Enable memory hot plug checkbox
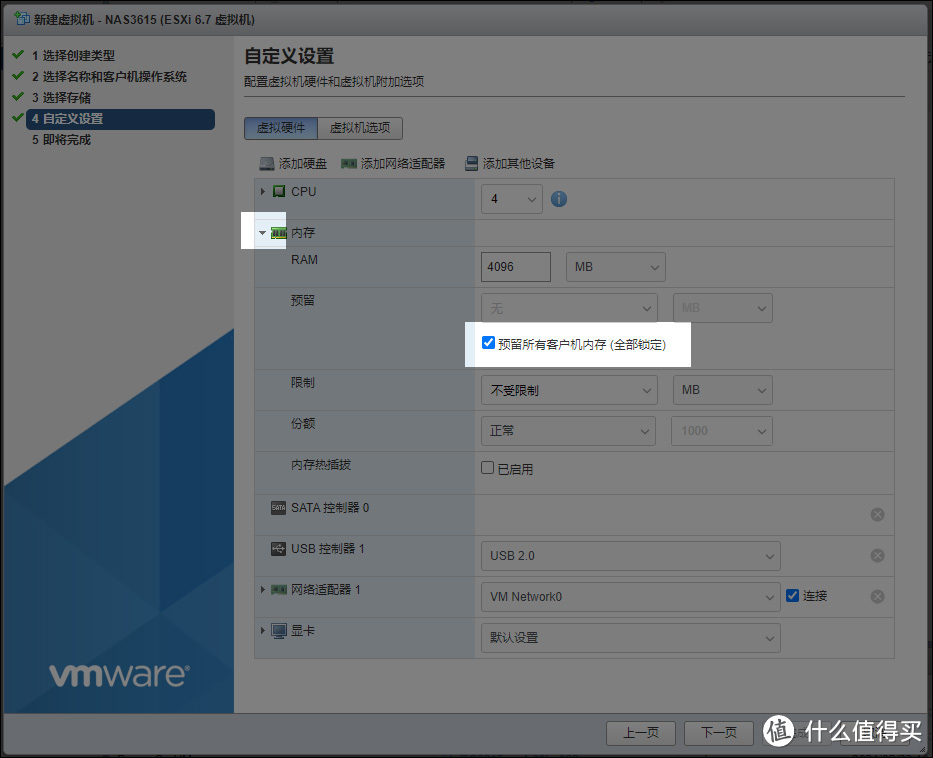Image resolution: width=933 pixels, height=758 pixels. [488, 468]
